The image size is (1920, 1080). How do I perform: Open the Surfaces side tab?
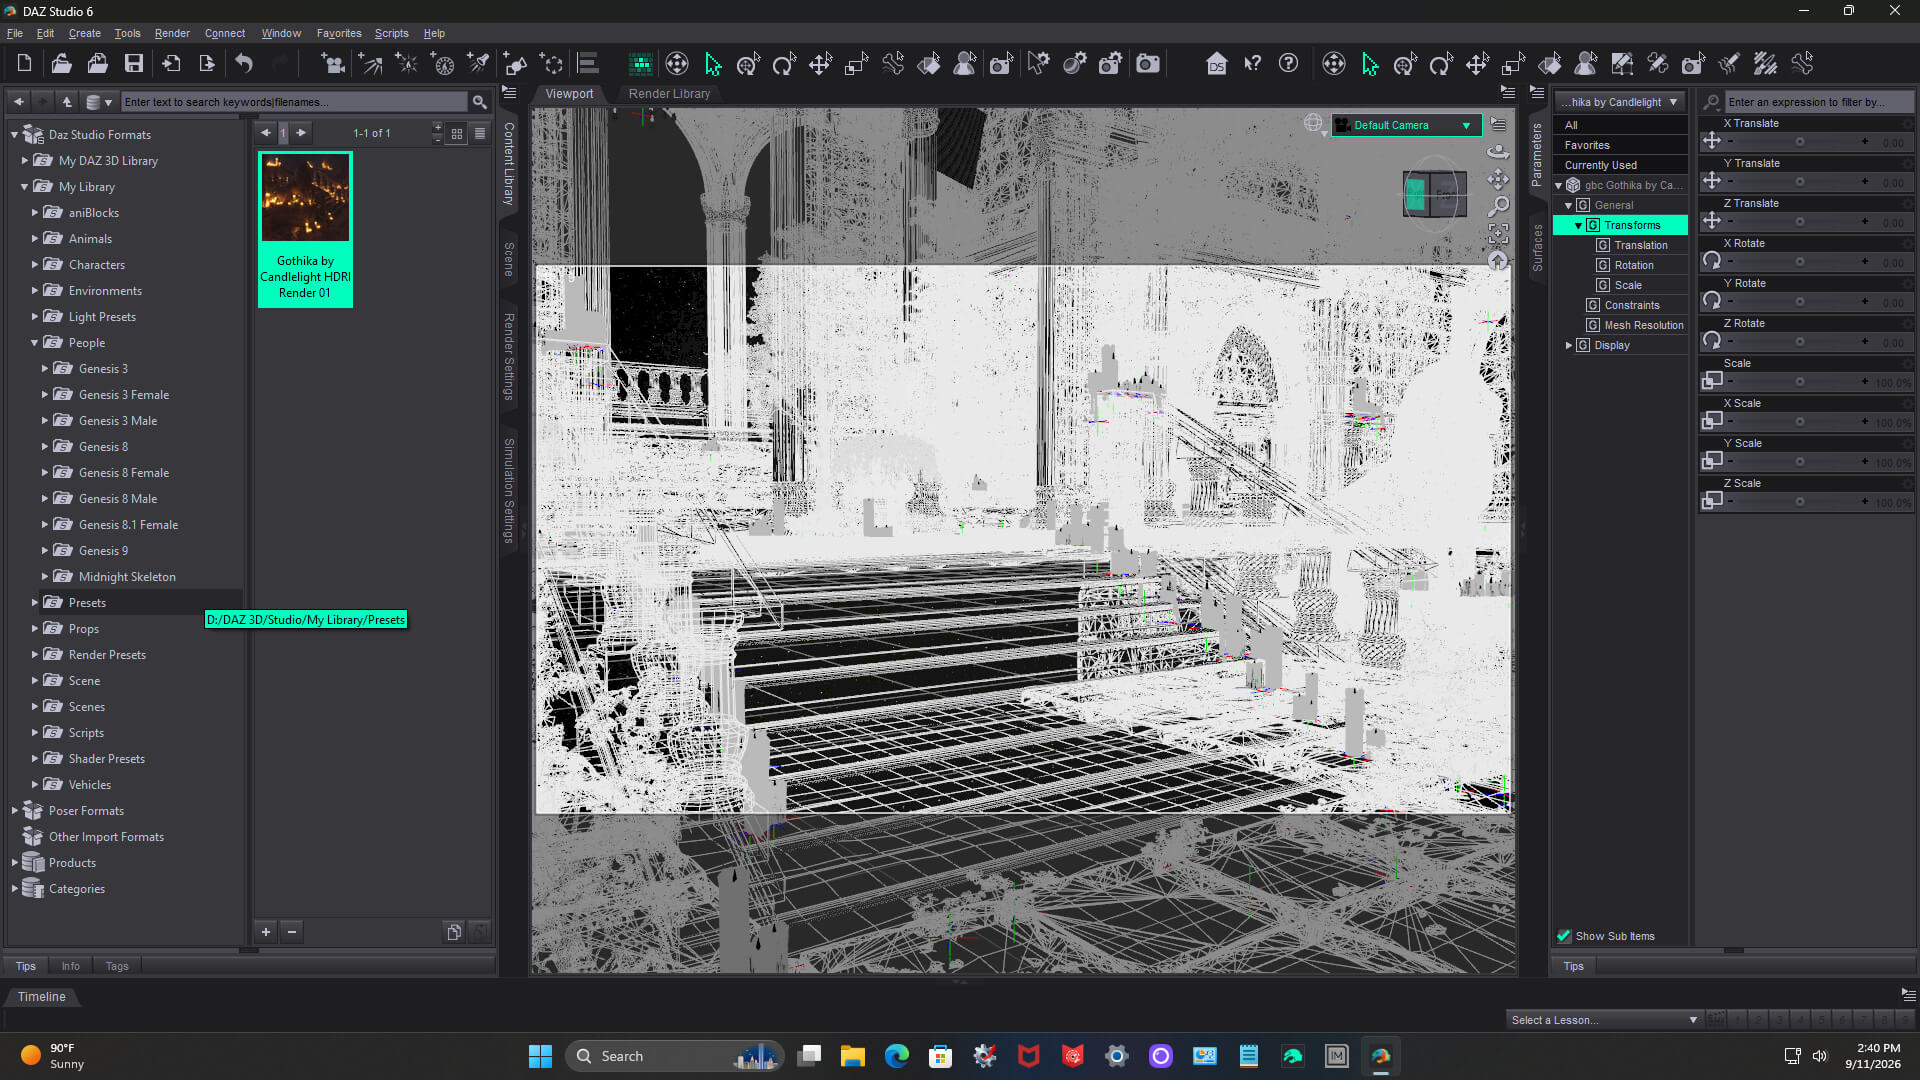(x=1538, y=247)
